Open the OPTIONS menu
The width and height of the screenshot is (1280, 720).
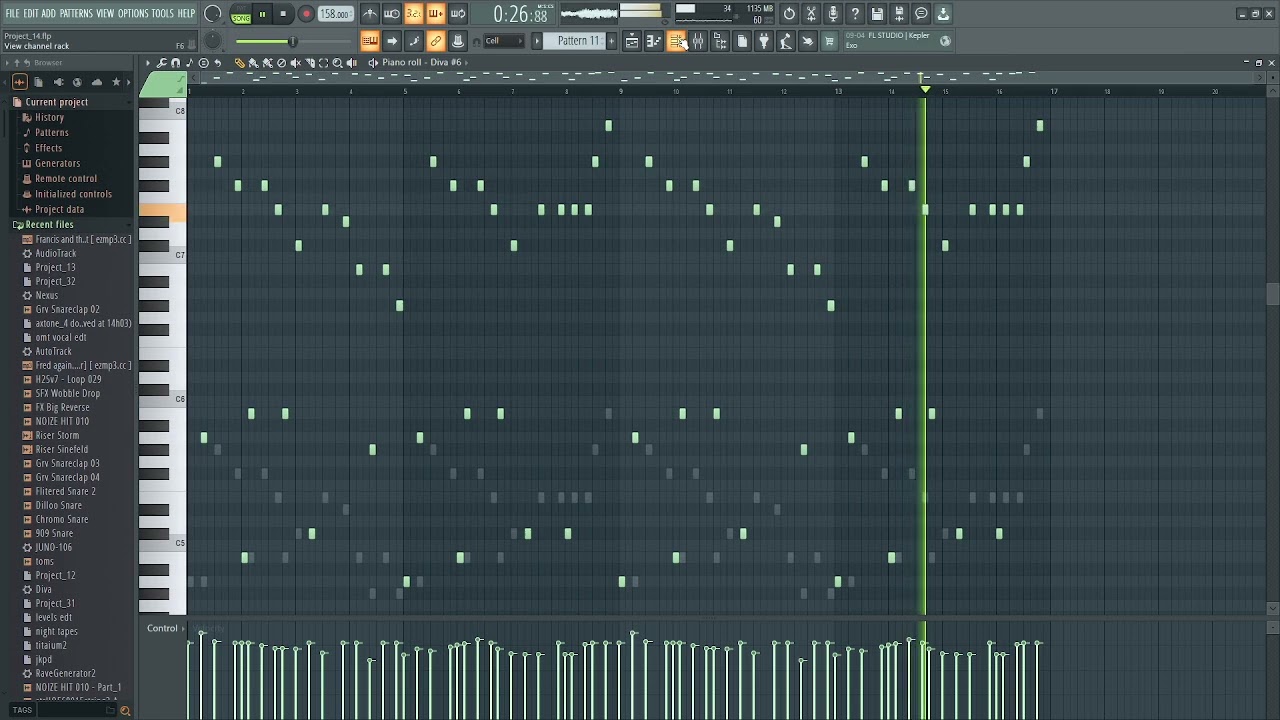tap(133, 13)
